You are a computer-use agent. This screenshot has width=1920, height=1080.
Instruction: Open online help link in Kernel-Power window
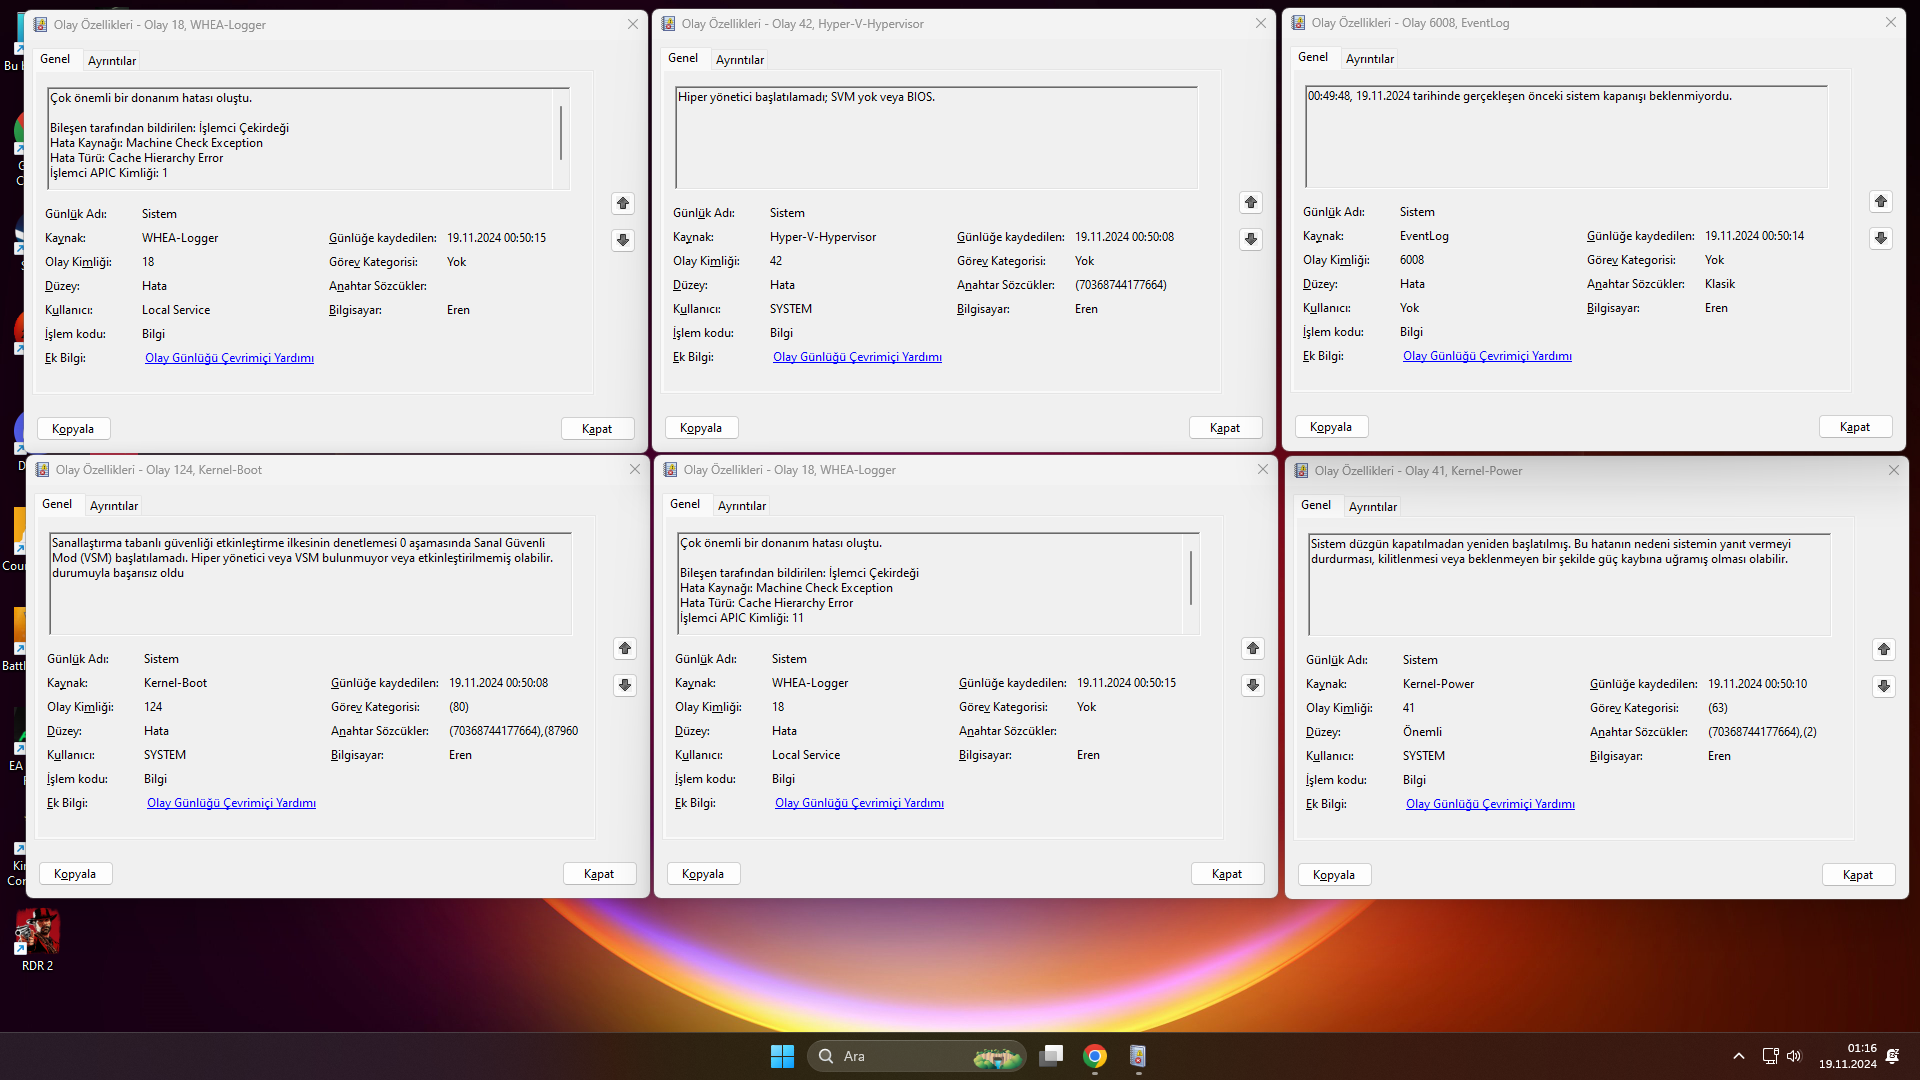(x=1490, y=804)
